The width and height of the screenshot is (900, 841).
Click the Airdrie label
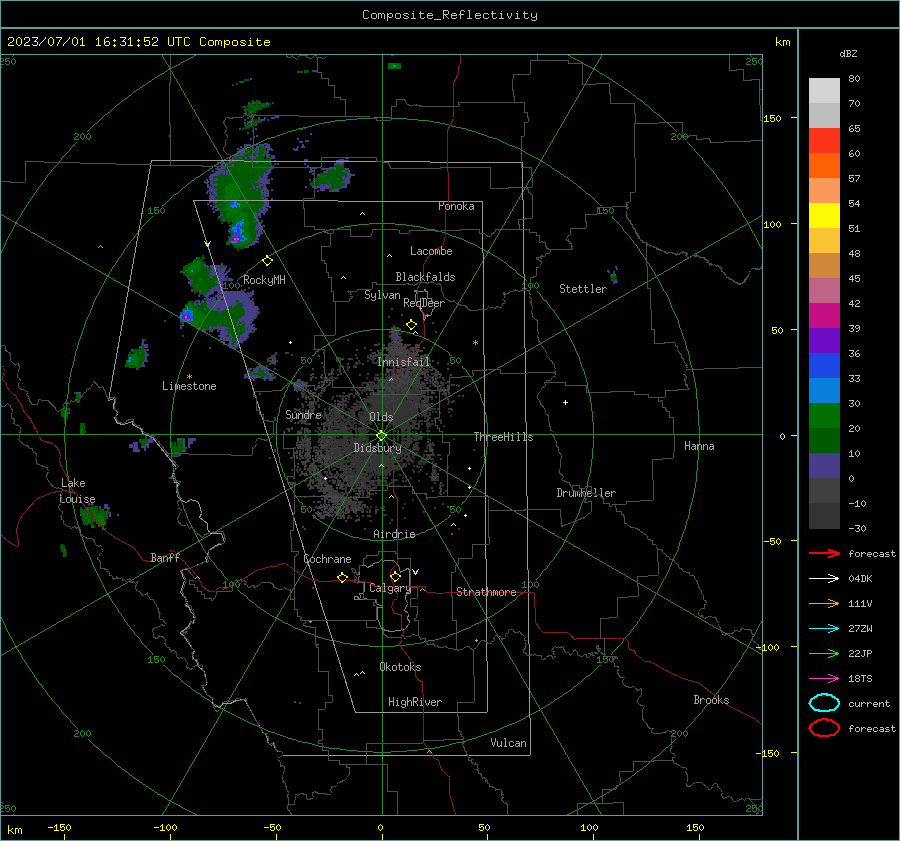click(394, 534)
